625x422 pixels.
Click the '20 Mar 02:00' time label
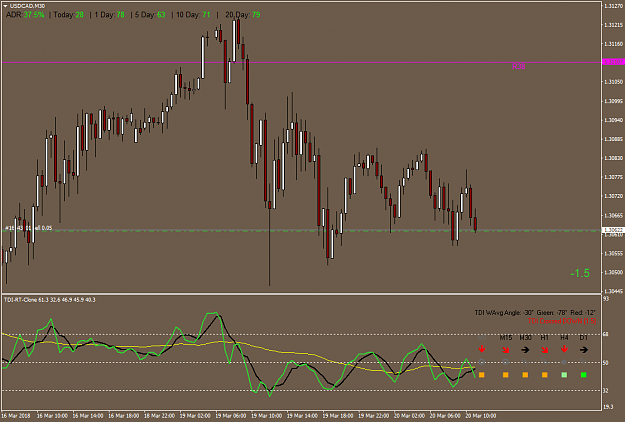(x=409, y=416)
